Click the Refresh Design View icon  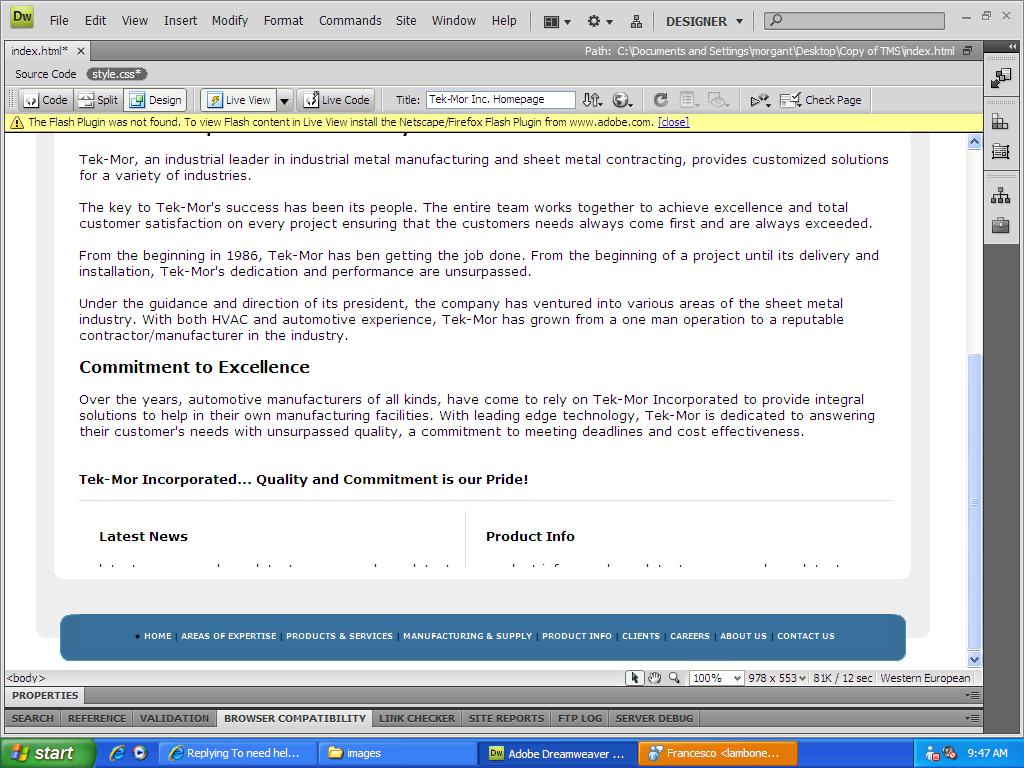click(660, 100)
